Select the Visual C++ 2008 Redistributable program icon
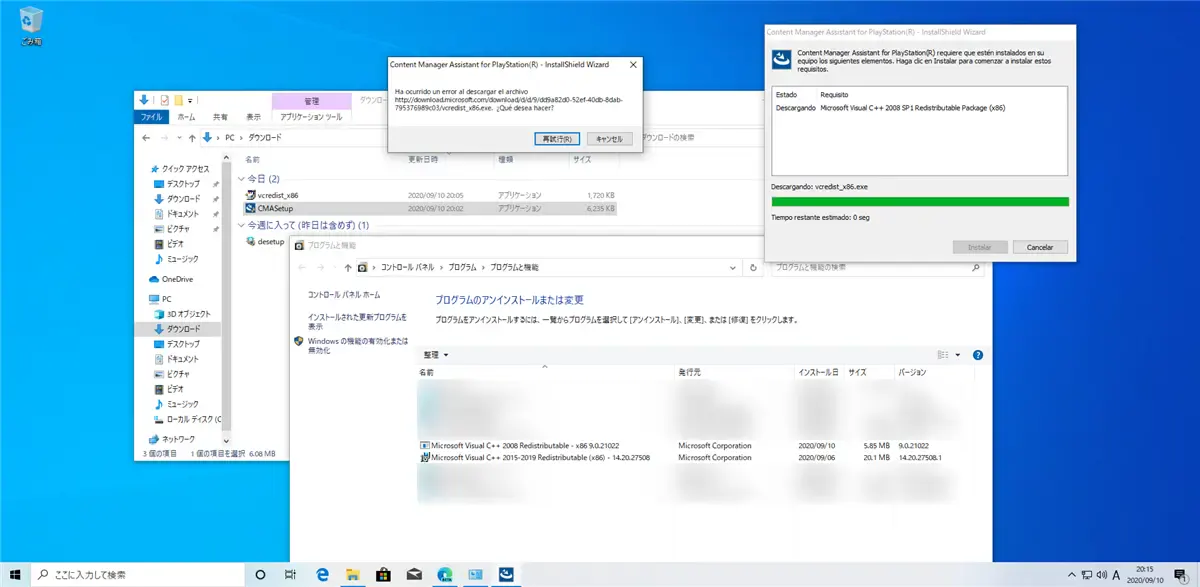This screenshot has height=587, width=1200. pos(424,445)
